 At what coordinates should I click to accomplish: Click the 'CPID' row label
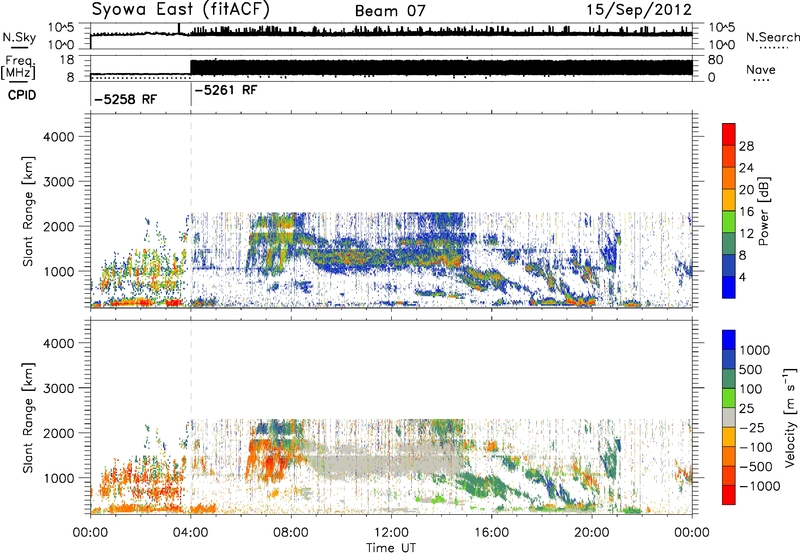(x=22, y=95)
